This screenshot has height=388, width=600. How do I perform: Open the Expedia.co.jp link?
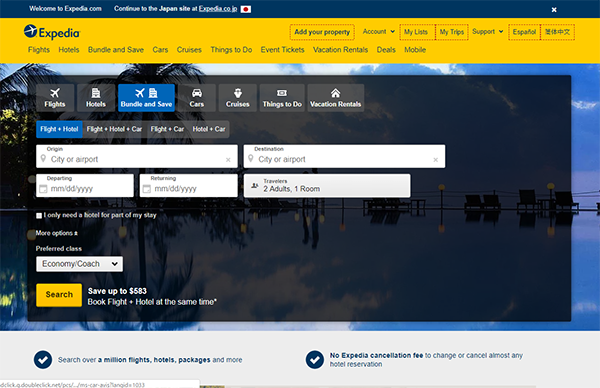[218, 8]
